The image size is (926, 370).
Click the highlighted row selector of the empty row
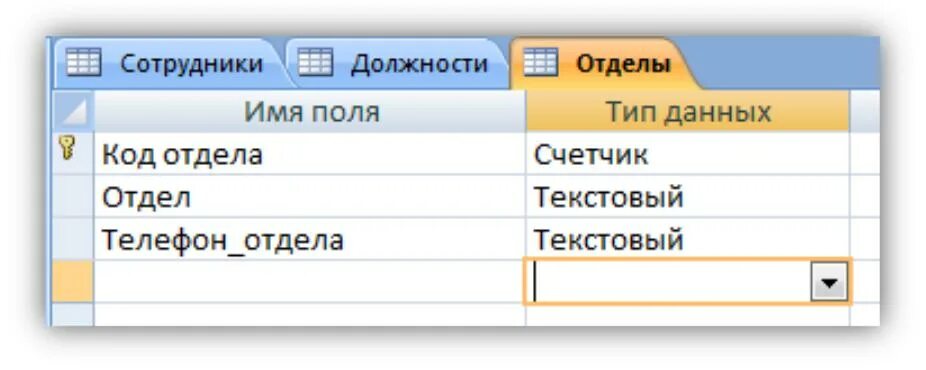pos(73,281)
